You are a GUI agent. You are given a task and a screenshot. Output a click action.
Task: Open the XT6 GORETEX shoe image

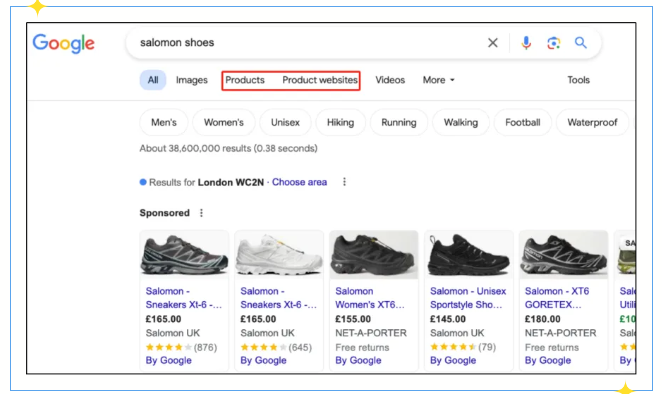[563, 255]
